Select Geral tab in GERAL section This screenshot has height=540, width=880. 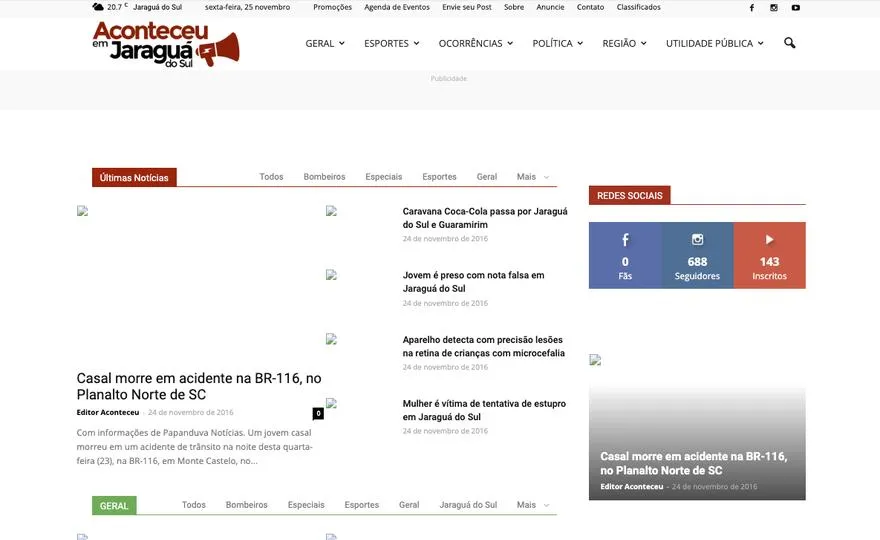click(409, 505)
